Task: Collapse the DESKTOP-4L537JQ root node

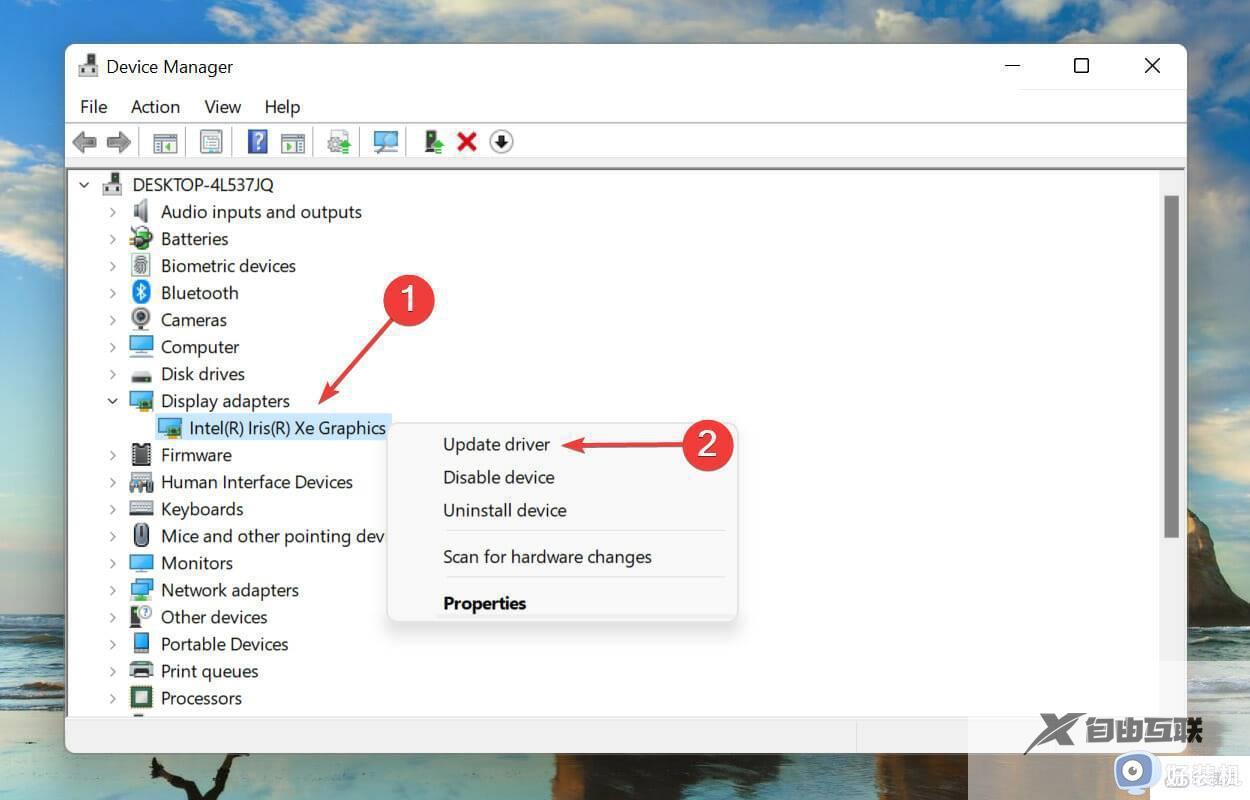Action: (84, 185)
